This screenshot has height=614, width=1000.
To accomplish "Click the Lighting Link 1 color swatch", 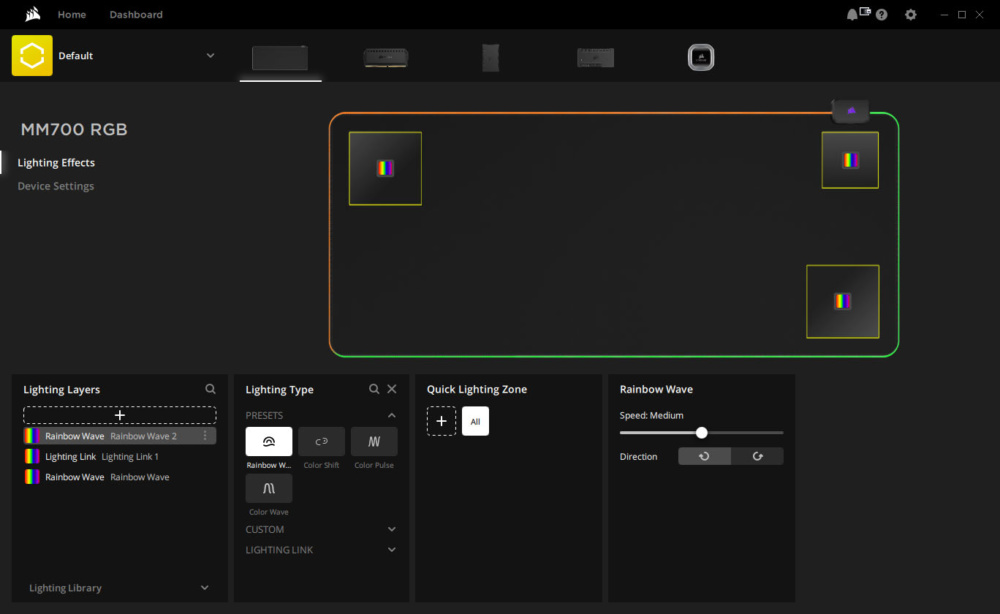I will (32, 456).
